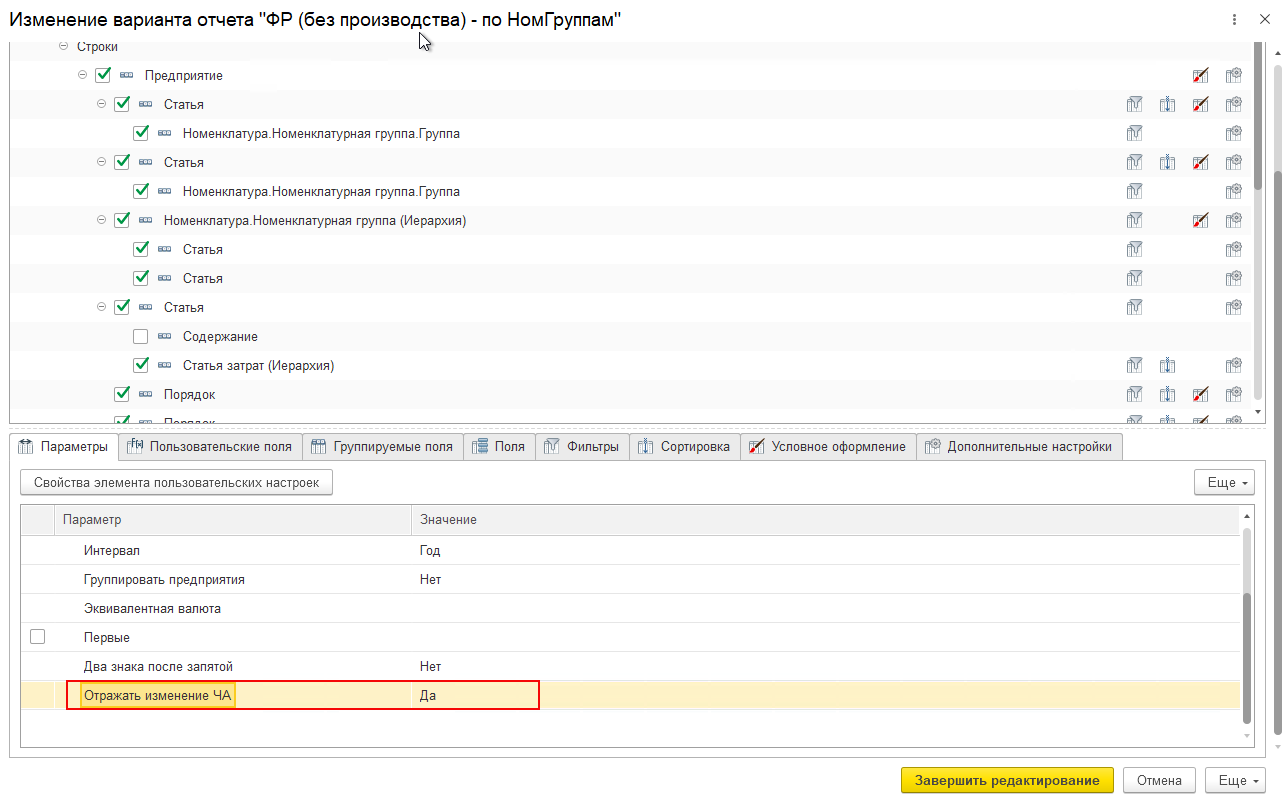This screenshot has width=1282, height=805.
Task: Click grouping icon beside Номенклатурная группа (Иерархия)
Action: click(x=146, y=220)
